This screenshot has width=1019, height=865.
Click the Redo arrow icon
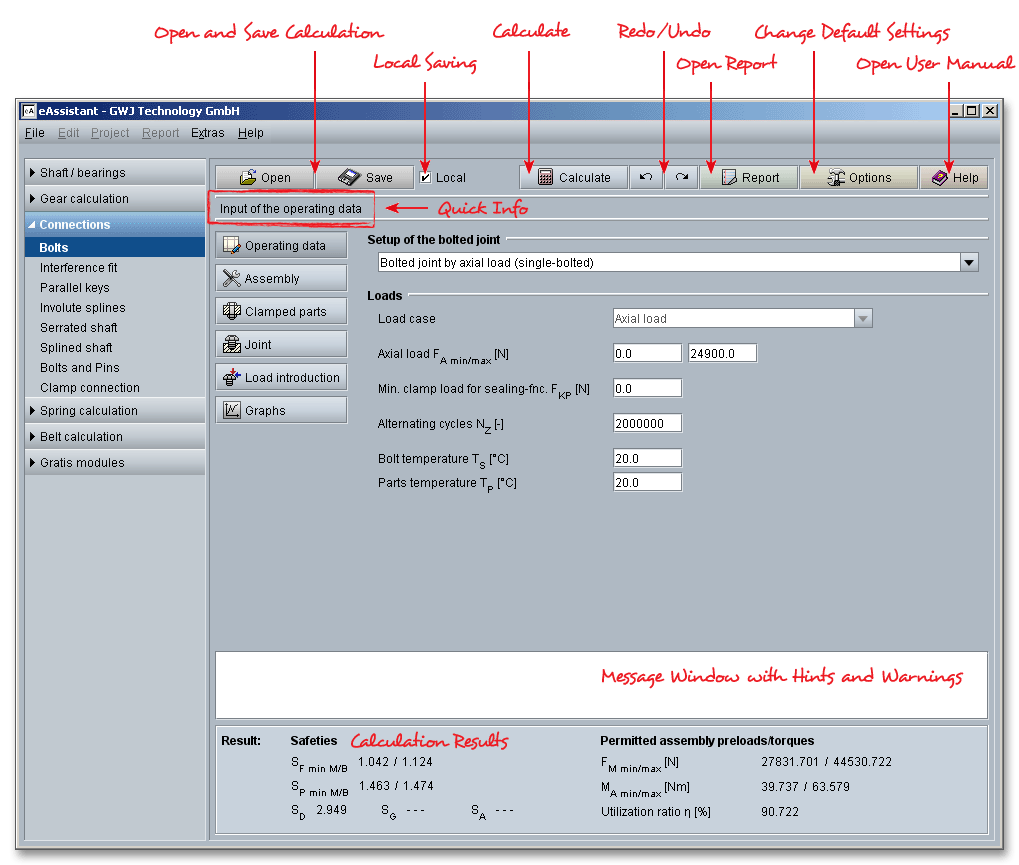point(681,177)
